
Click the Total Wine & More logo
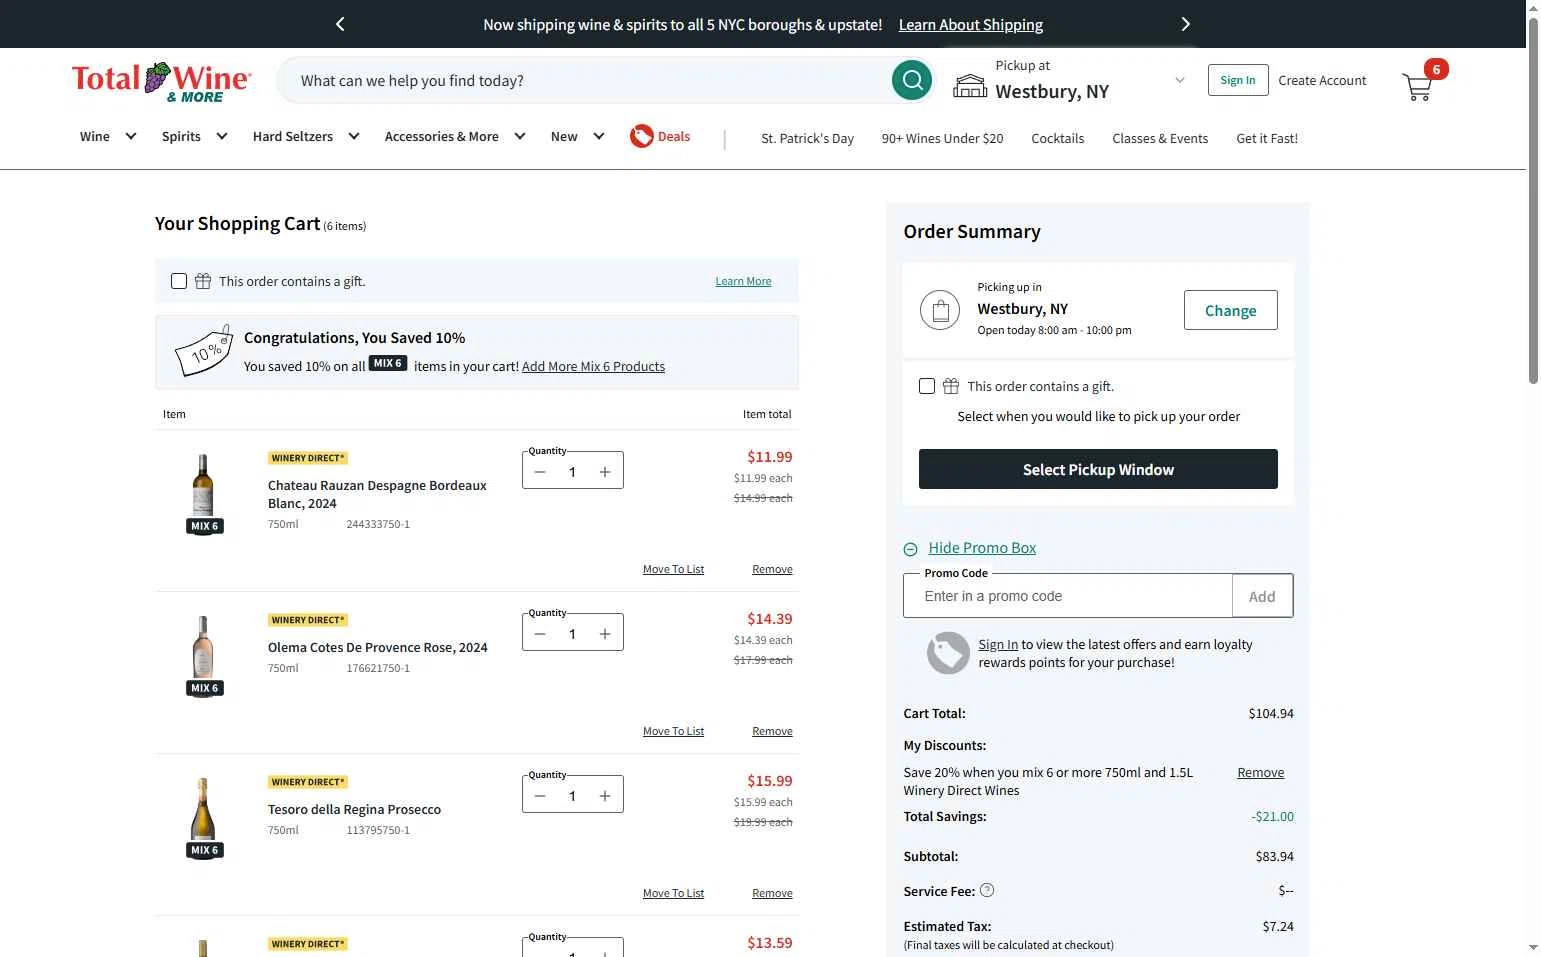coord(161,81)
